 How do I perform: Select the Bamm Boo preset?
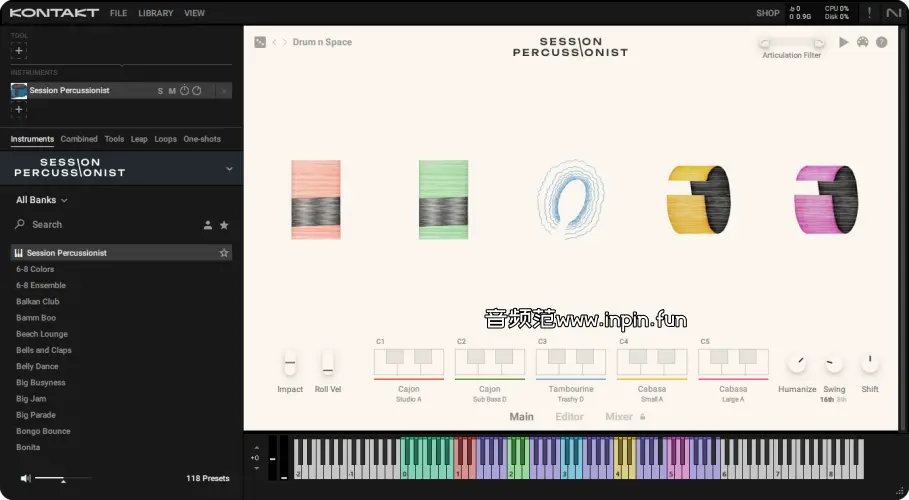click(x=36, y=318)
